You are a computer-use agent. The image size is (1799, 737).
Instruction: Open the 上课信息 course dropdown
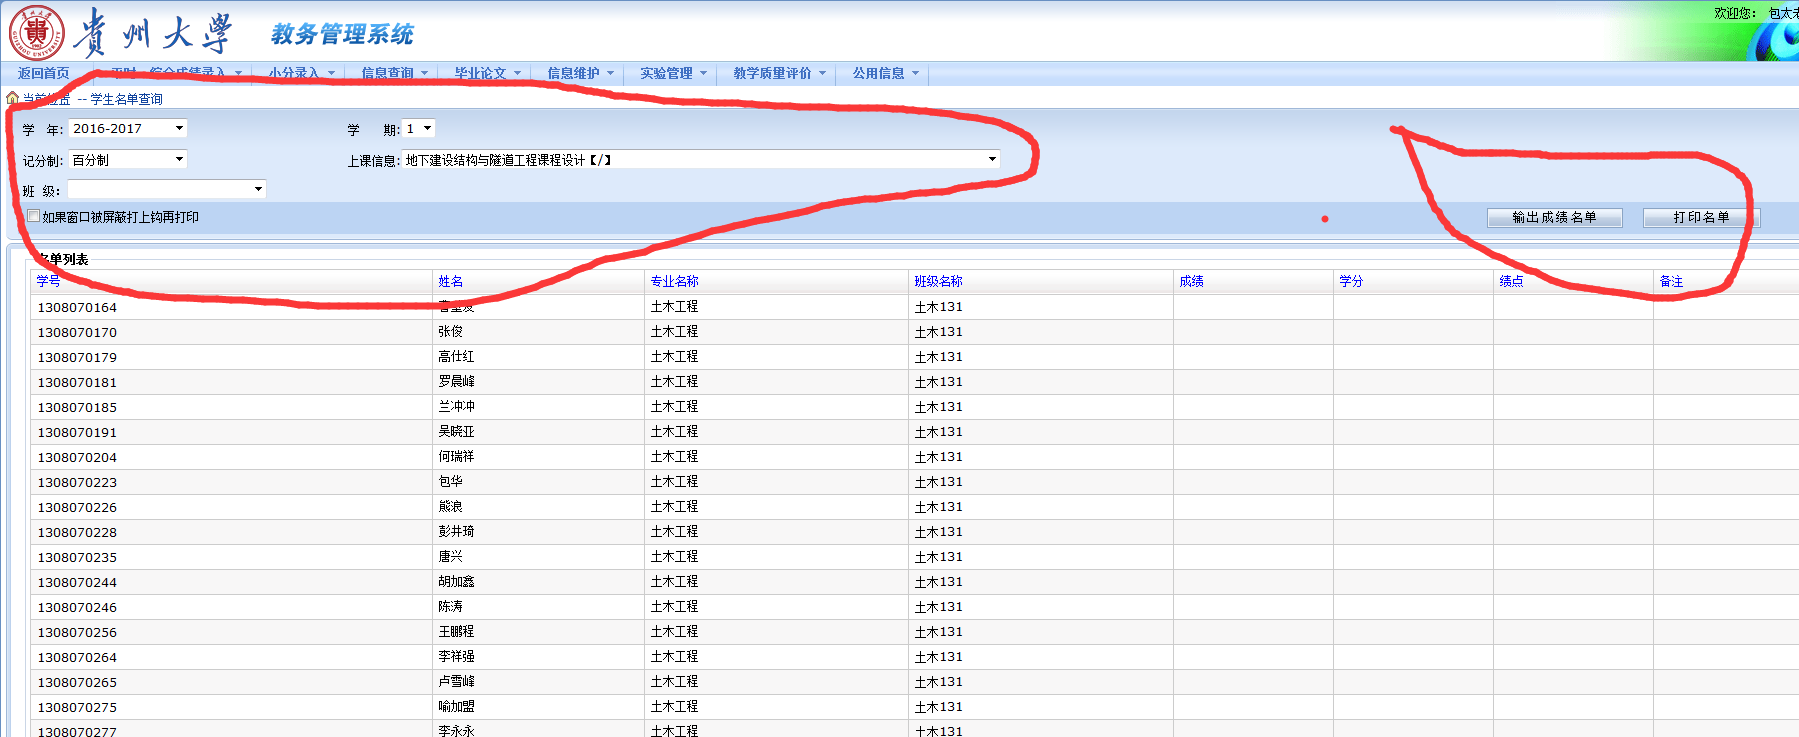click(x=700, y=160)
